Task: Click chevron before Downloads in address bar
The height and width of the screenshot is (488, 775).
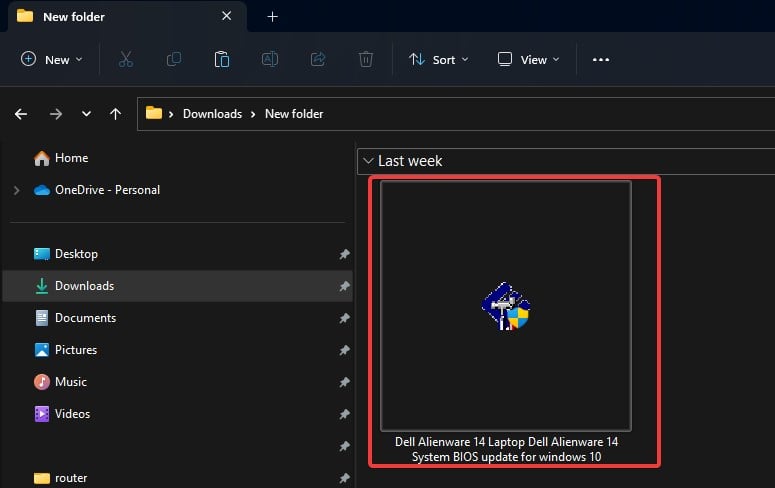Action: point(171,115)
